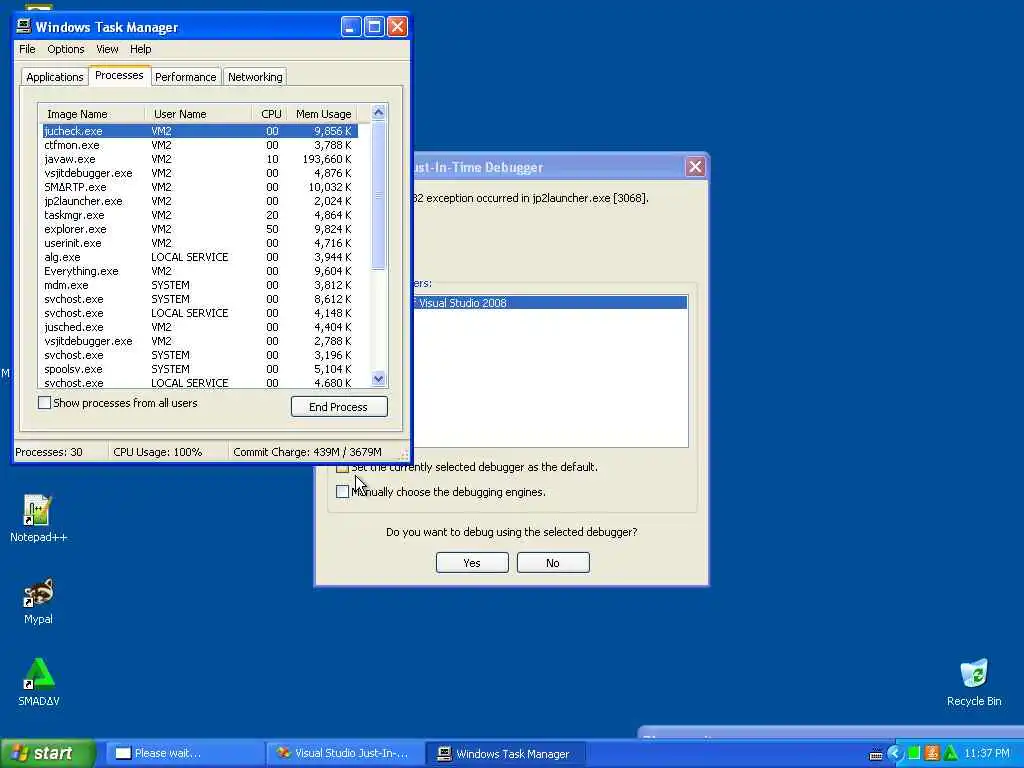
Task: Select the Everything.exe process row
Action: [x=199, y=271]
